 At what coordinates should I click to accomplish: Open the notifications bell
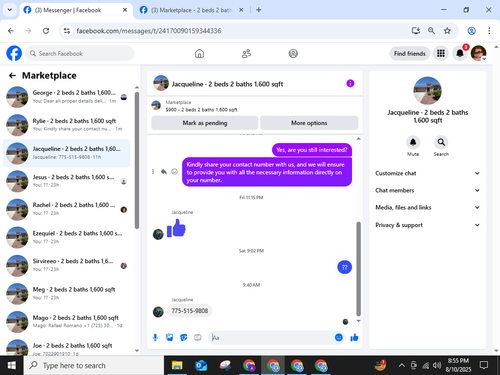460,53
